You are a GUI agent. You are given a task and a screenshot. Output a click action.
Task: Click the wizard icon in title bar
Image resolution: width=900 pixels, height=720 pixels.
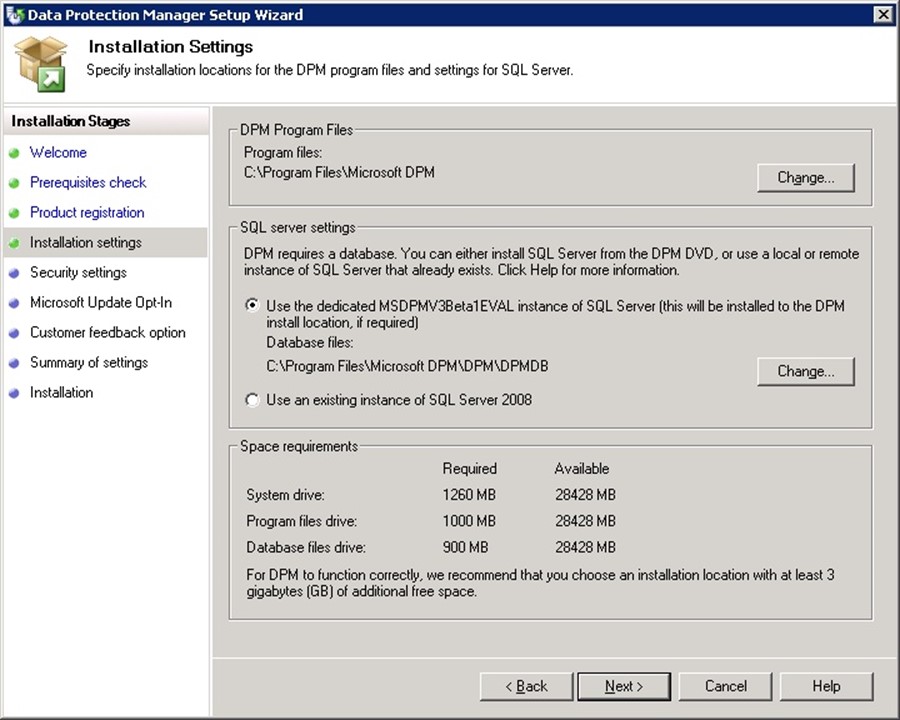click(14, 14)
